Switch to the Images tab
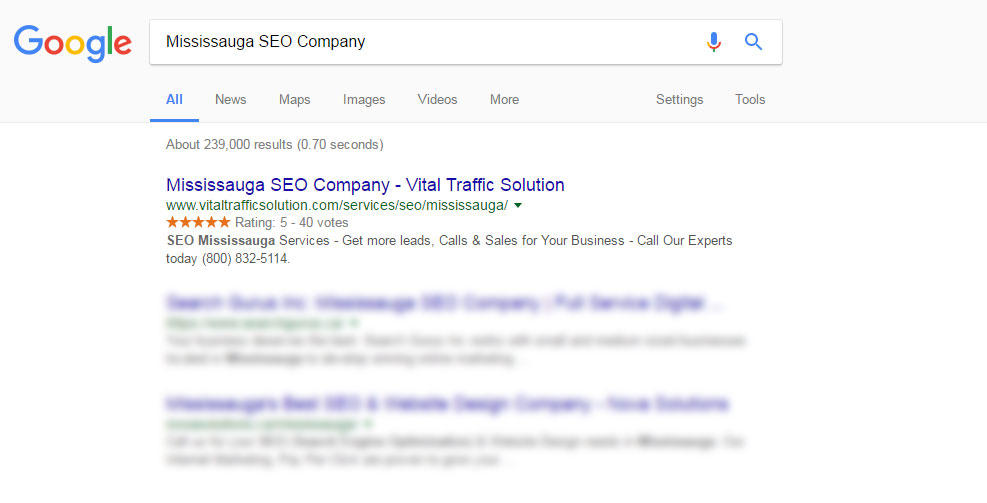 coord(364,99)
